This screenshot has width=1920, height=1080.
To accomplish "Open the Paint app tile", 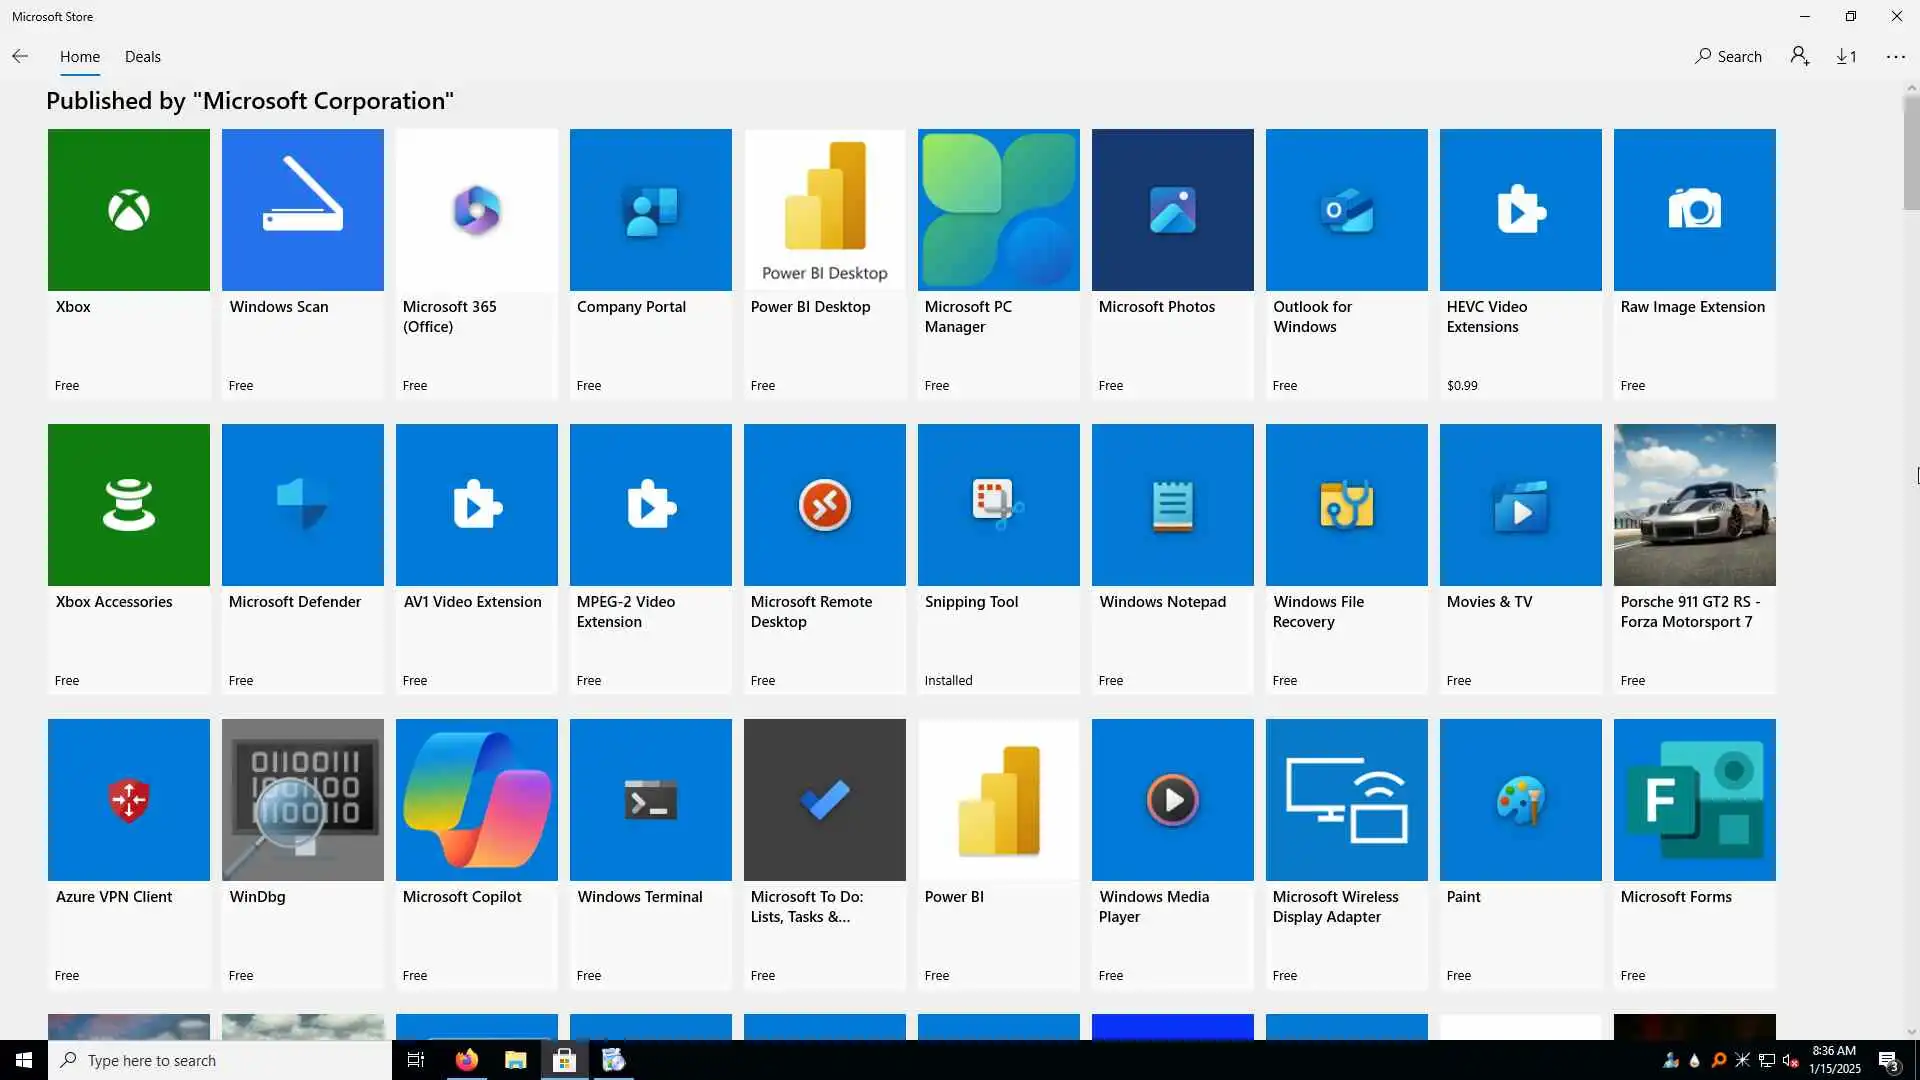I will point(1520,800).
